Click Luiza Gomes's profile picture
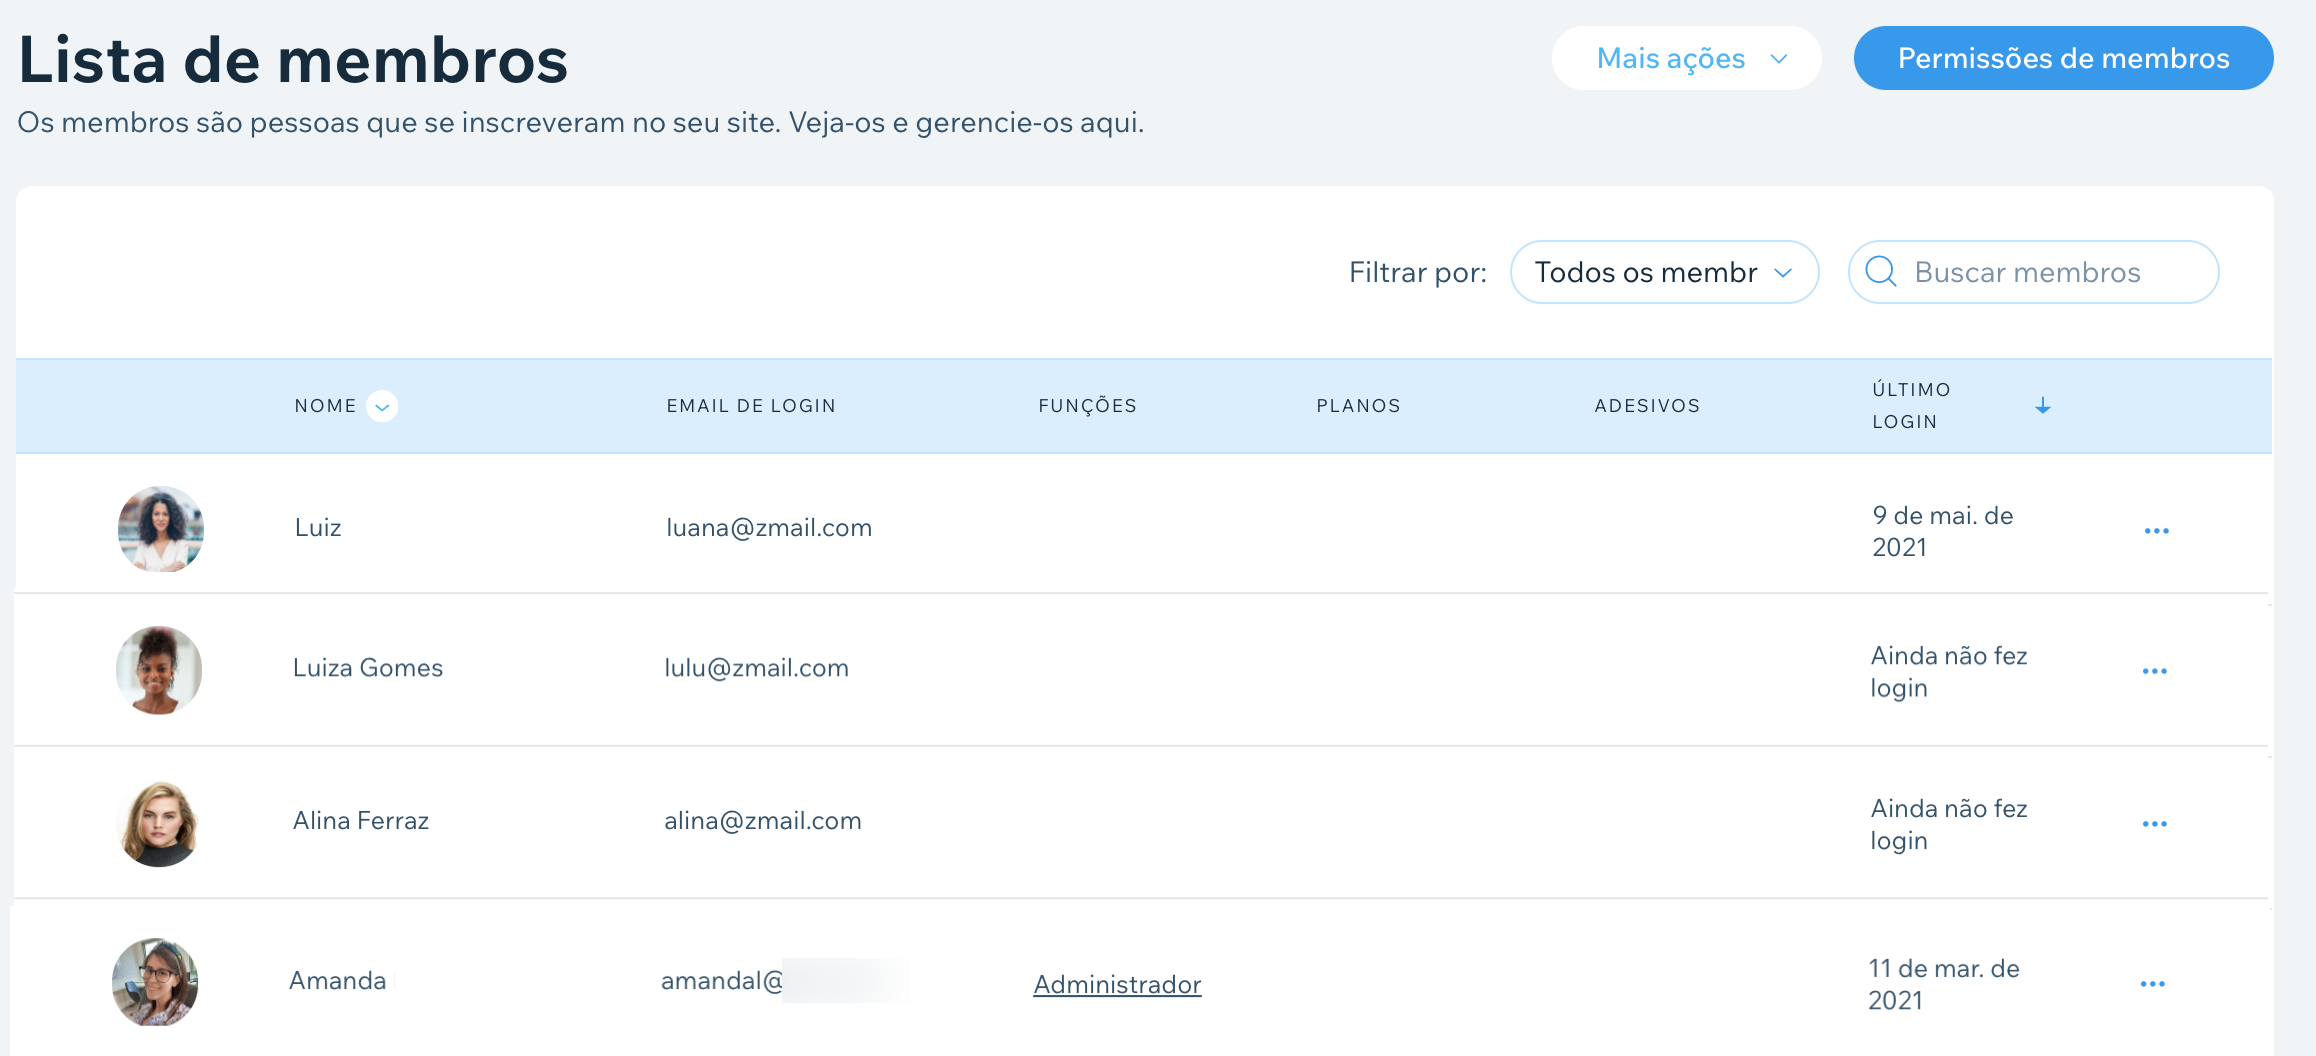The height and width of the screenshot is (1056, 2316). (159, 670)
